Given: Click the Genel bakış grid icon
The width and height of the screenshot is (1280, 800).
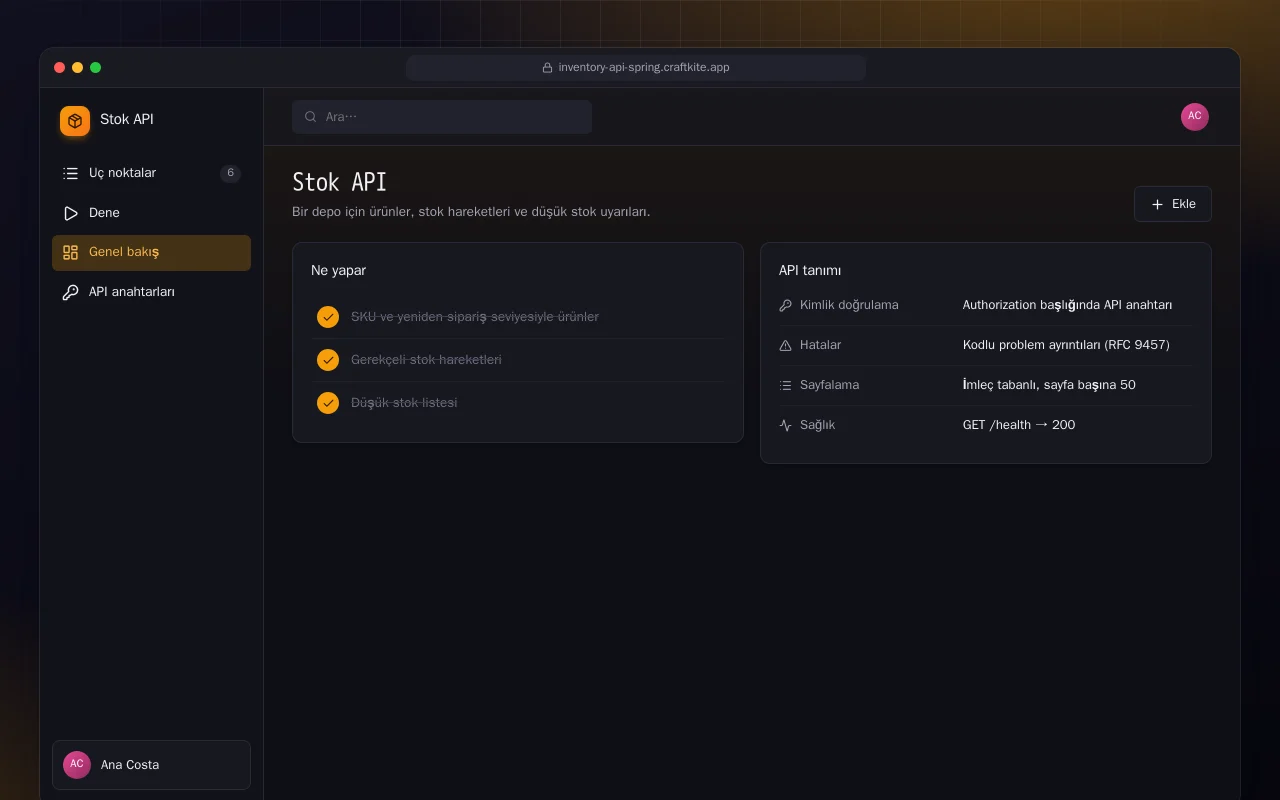Looking at the screenshot, I should pos(70,253).
